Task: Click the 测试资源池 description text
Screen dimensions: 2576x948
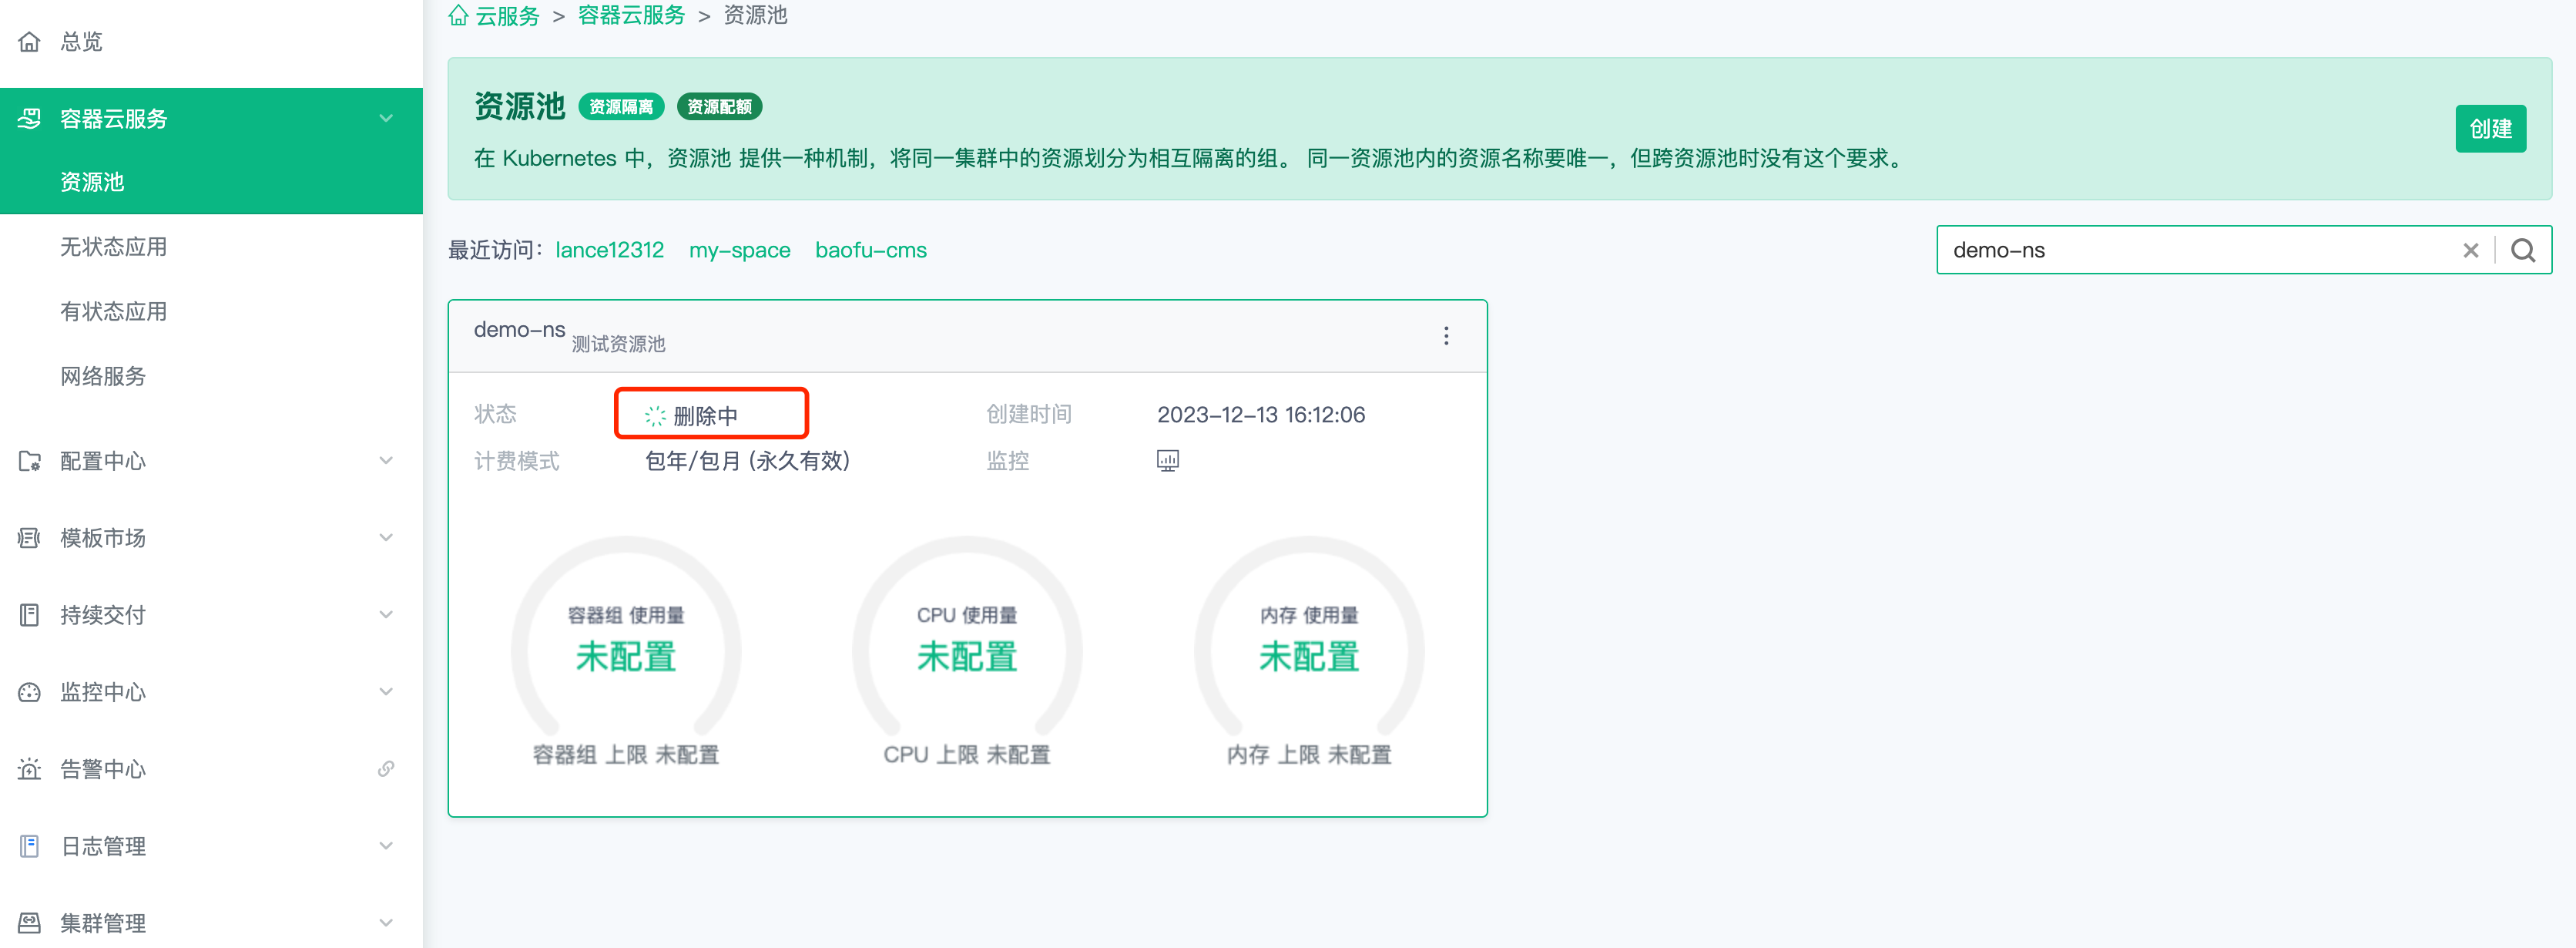Action: point(618,344)
